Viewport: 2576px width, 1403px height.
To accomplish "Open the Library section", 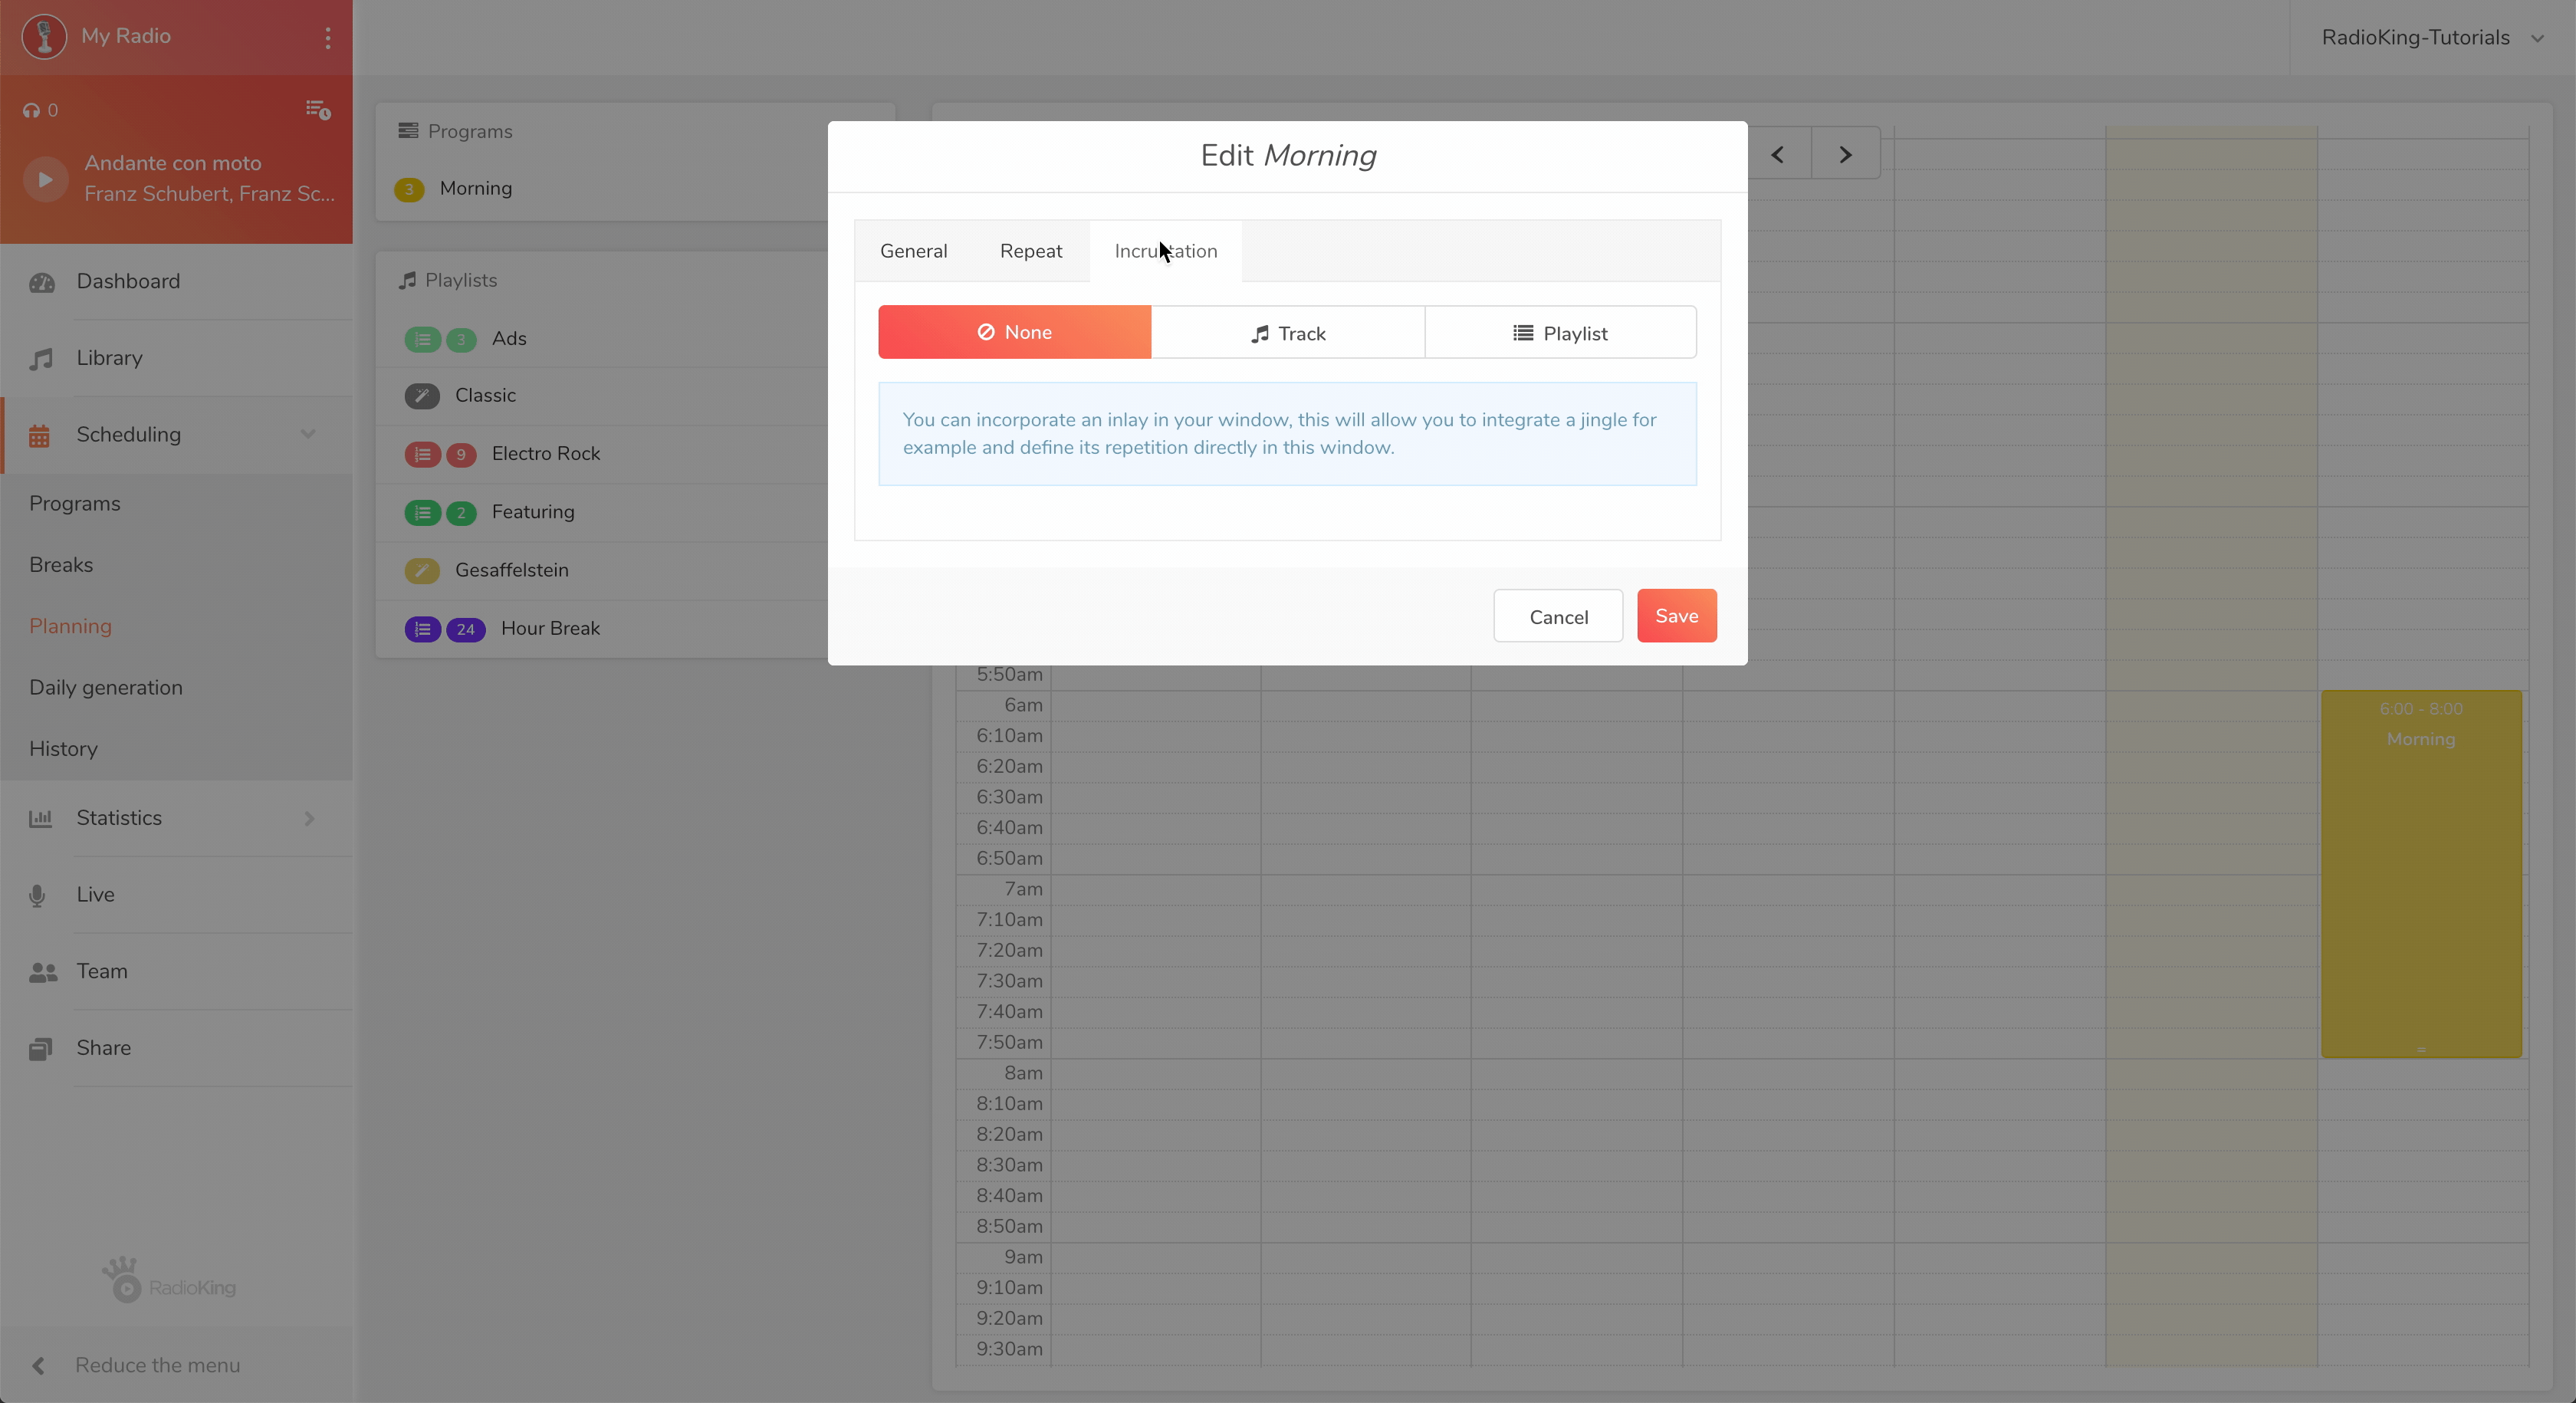I will coord(109,358).
